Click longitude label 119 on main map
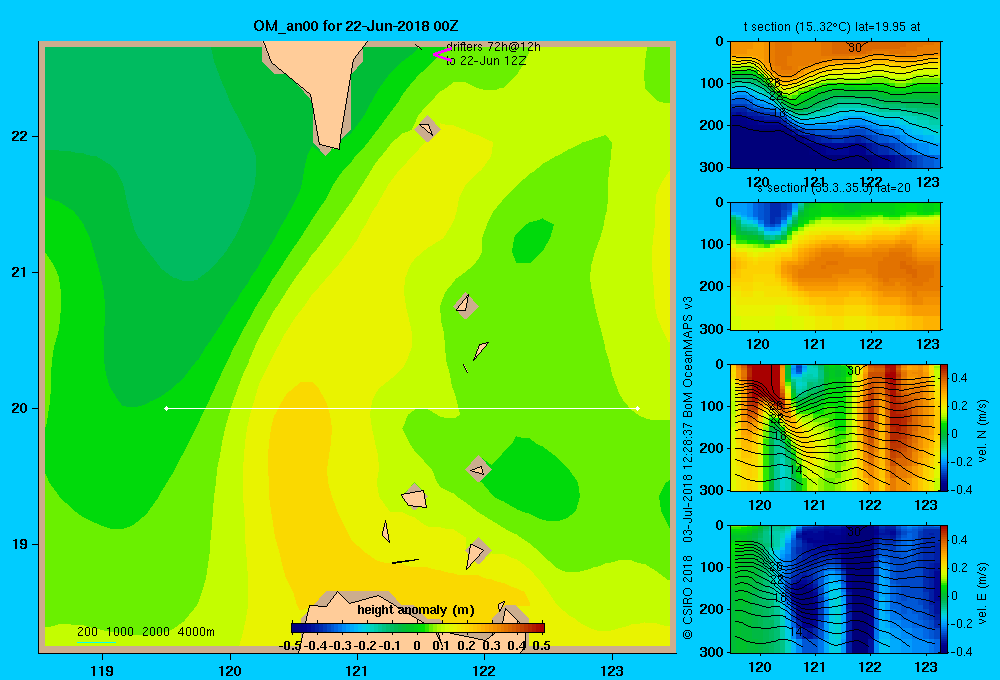Viewport: 1000px width, 680px height. (x=102, y=670)
